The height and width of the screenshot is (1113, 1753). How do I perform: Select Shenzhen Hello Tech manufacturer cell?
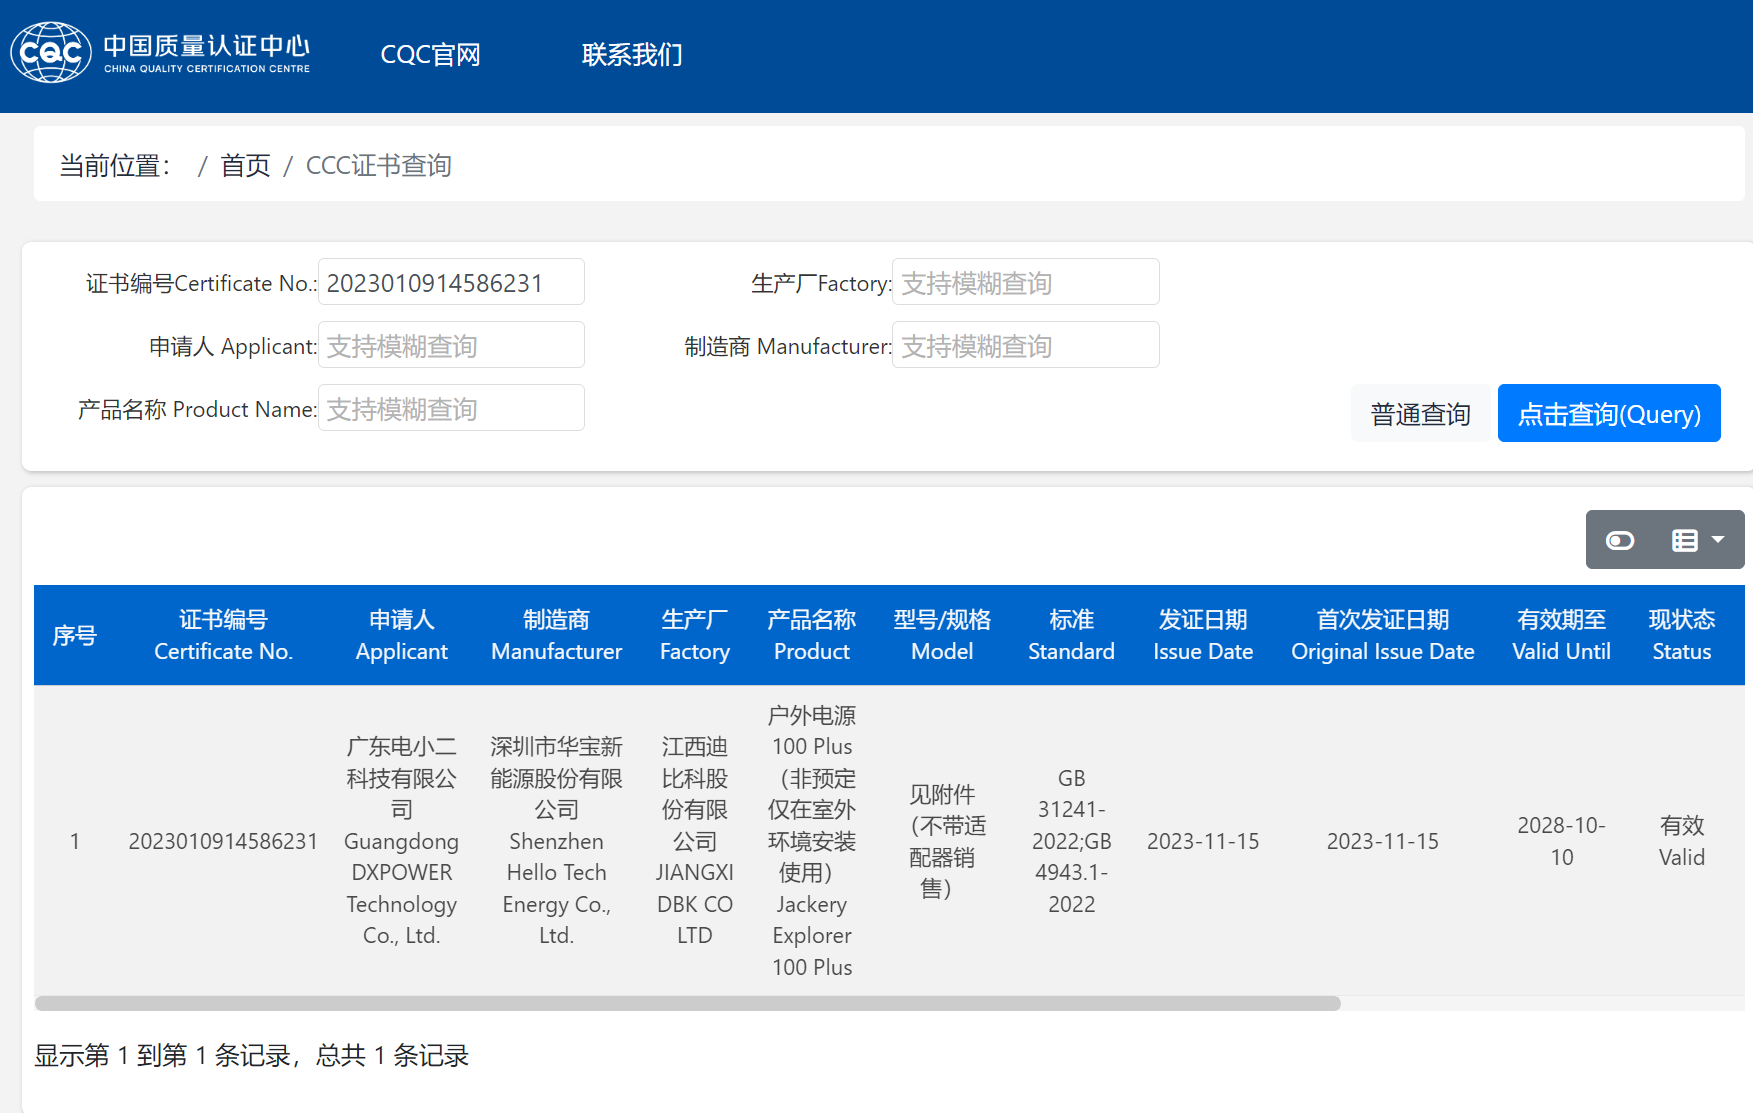coord(557,841)
